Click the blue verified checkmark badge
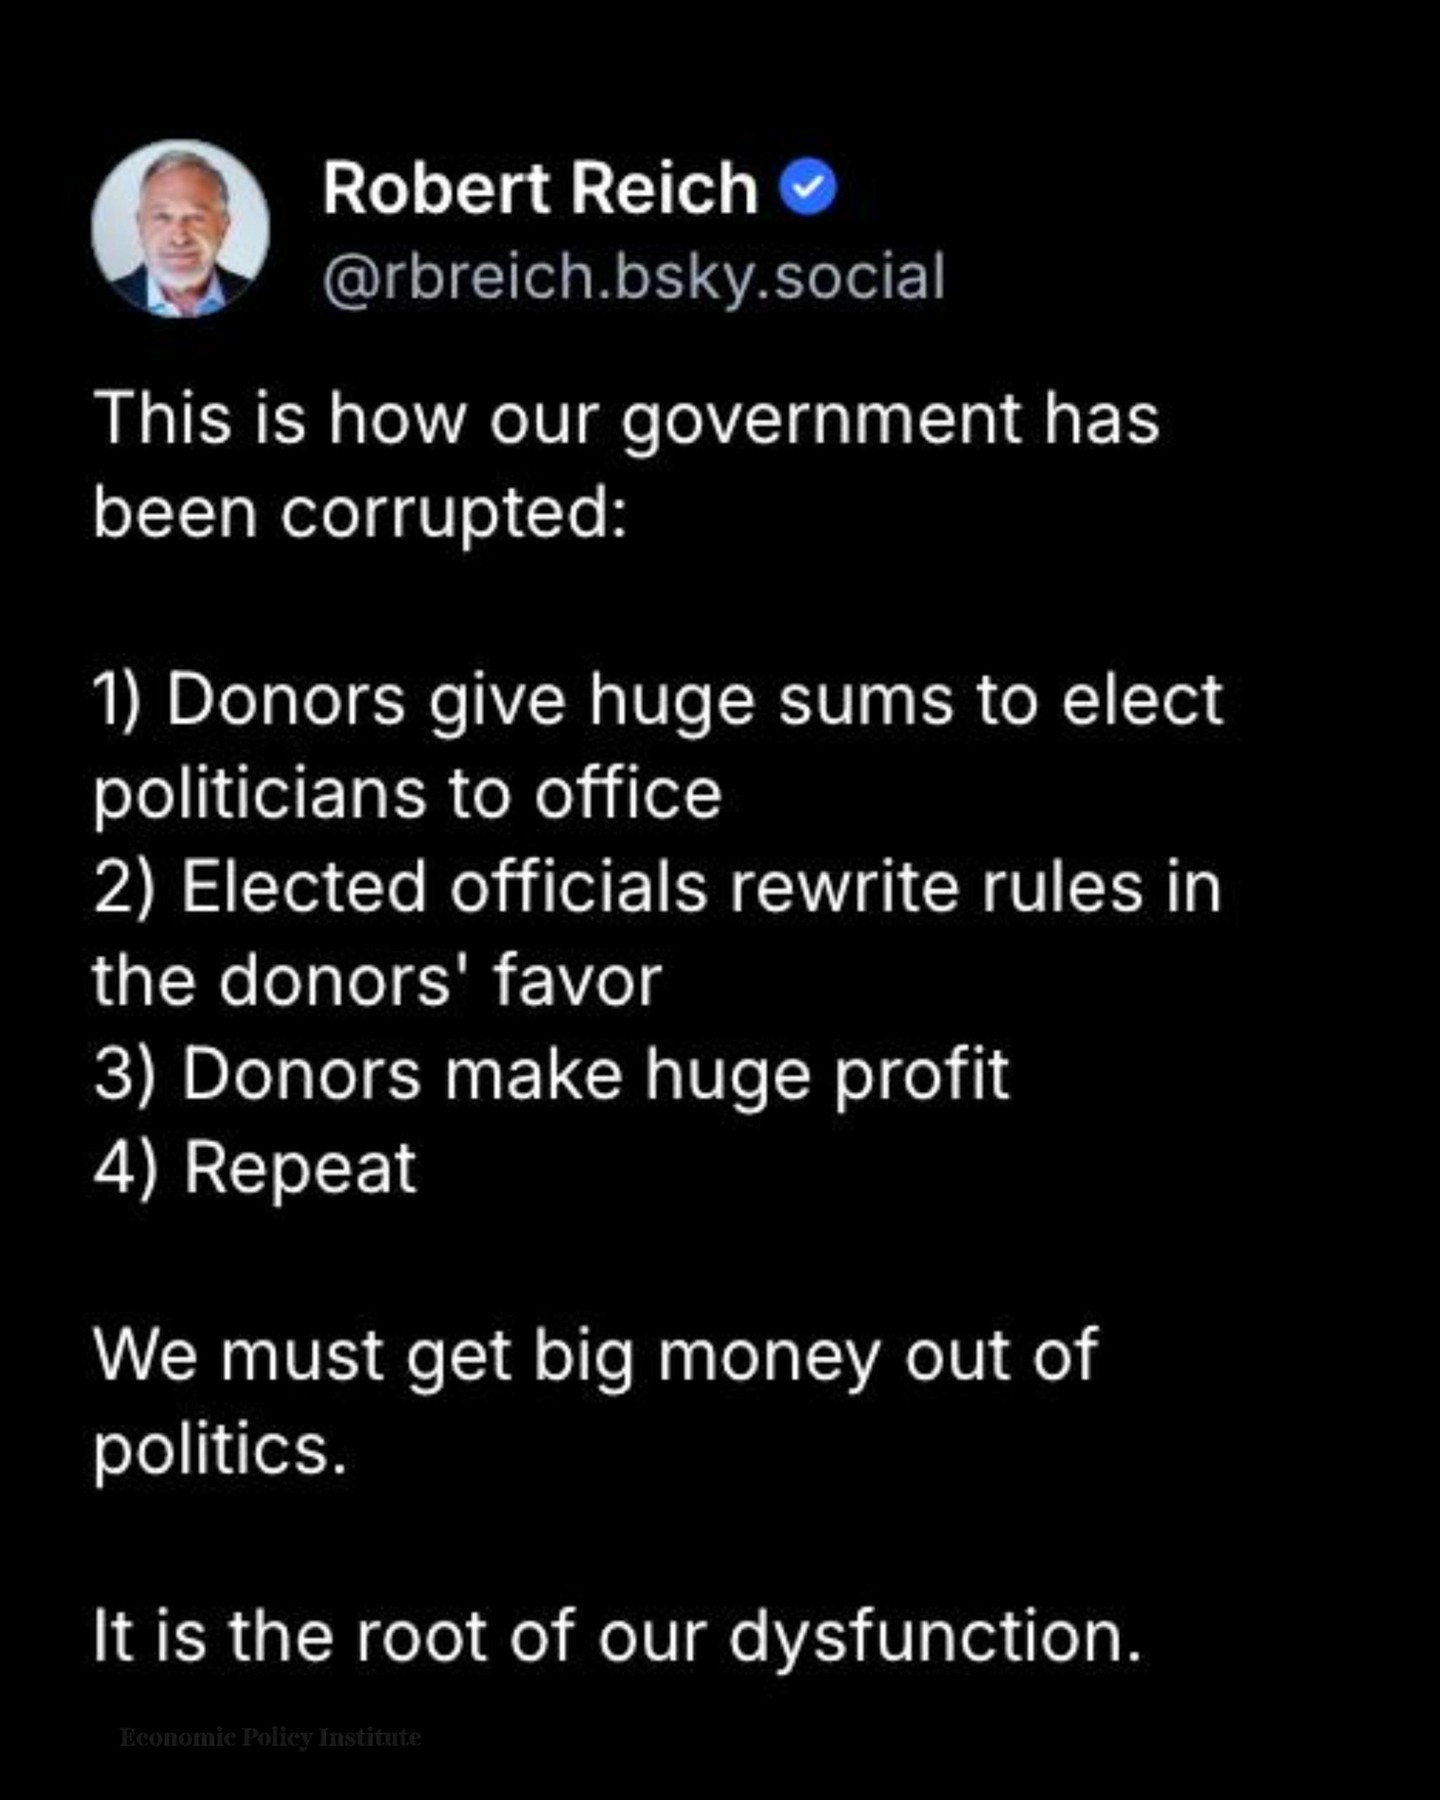Viewport: 1440px width, 1800px height. pos(808,187)
